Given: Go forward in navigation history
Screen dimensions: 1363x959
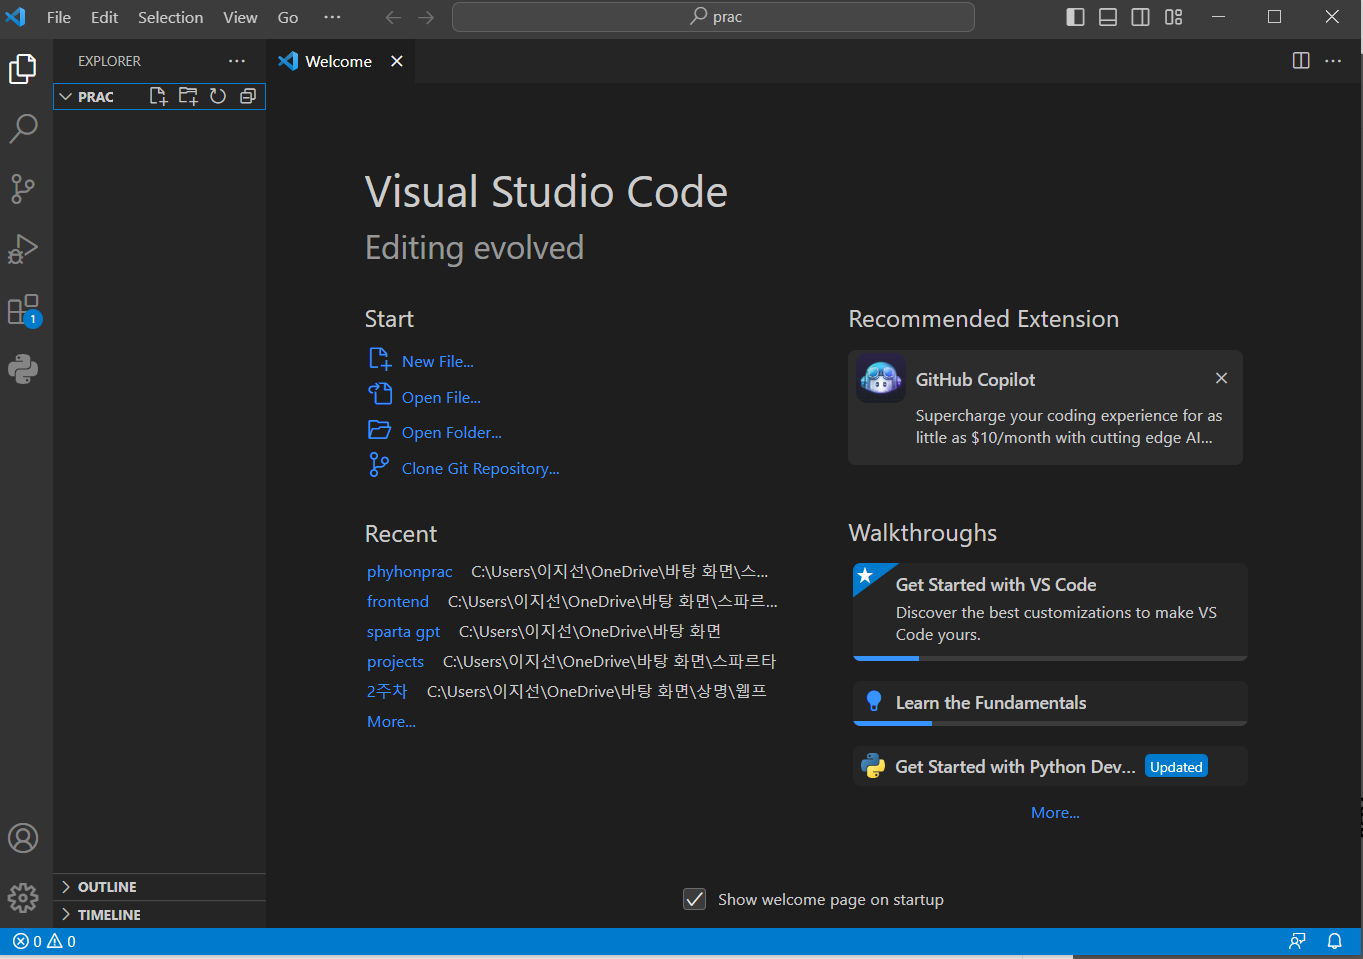Looking at the screenshot, I should [426, 17].
